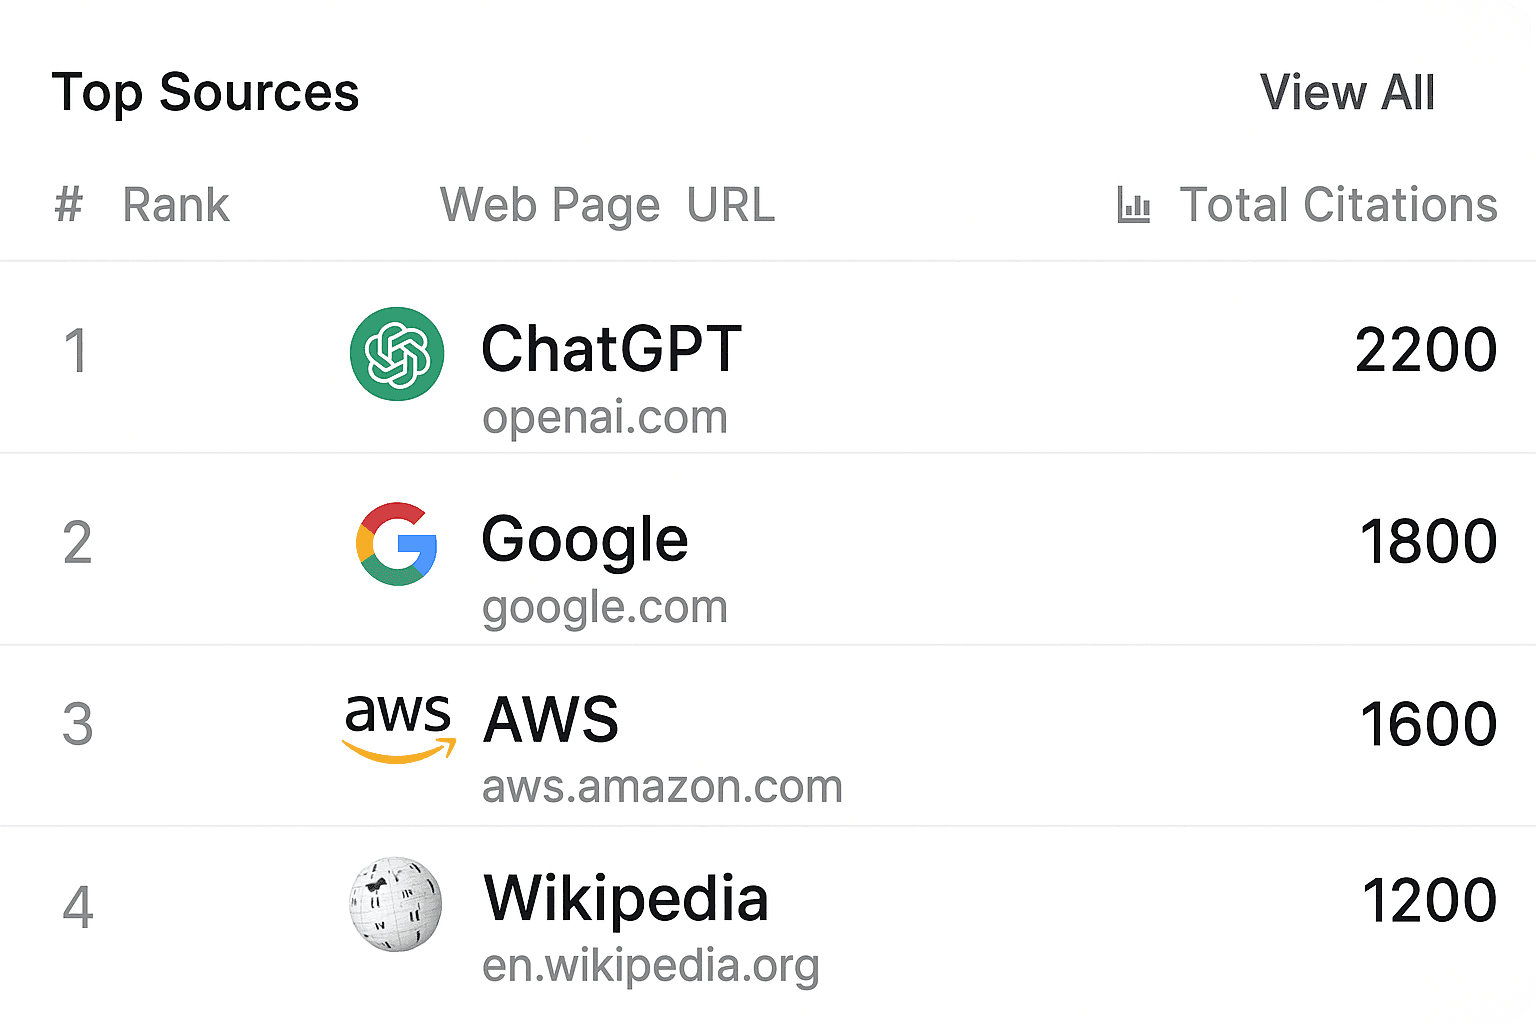Click the OpenAI knot symbol inside the green circle

pyautogui.click(x=396, y=355)
